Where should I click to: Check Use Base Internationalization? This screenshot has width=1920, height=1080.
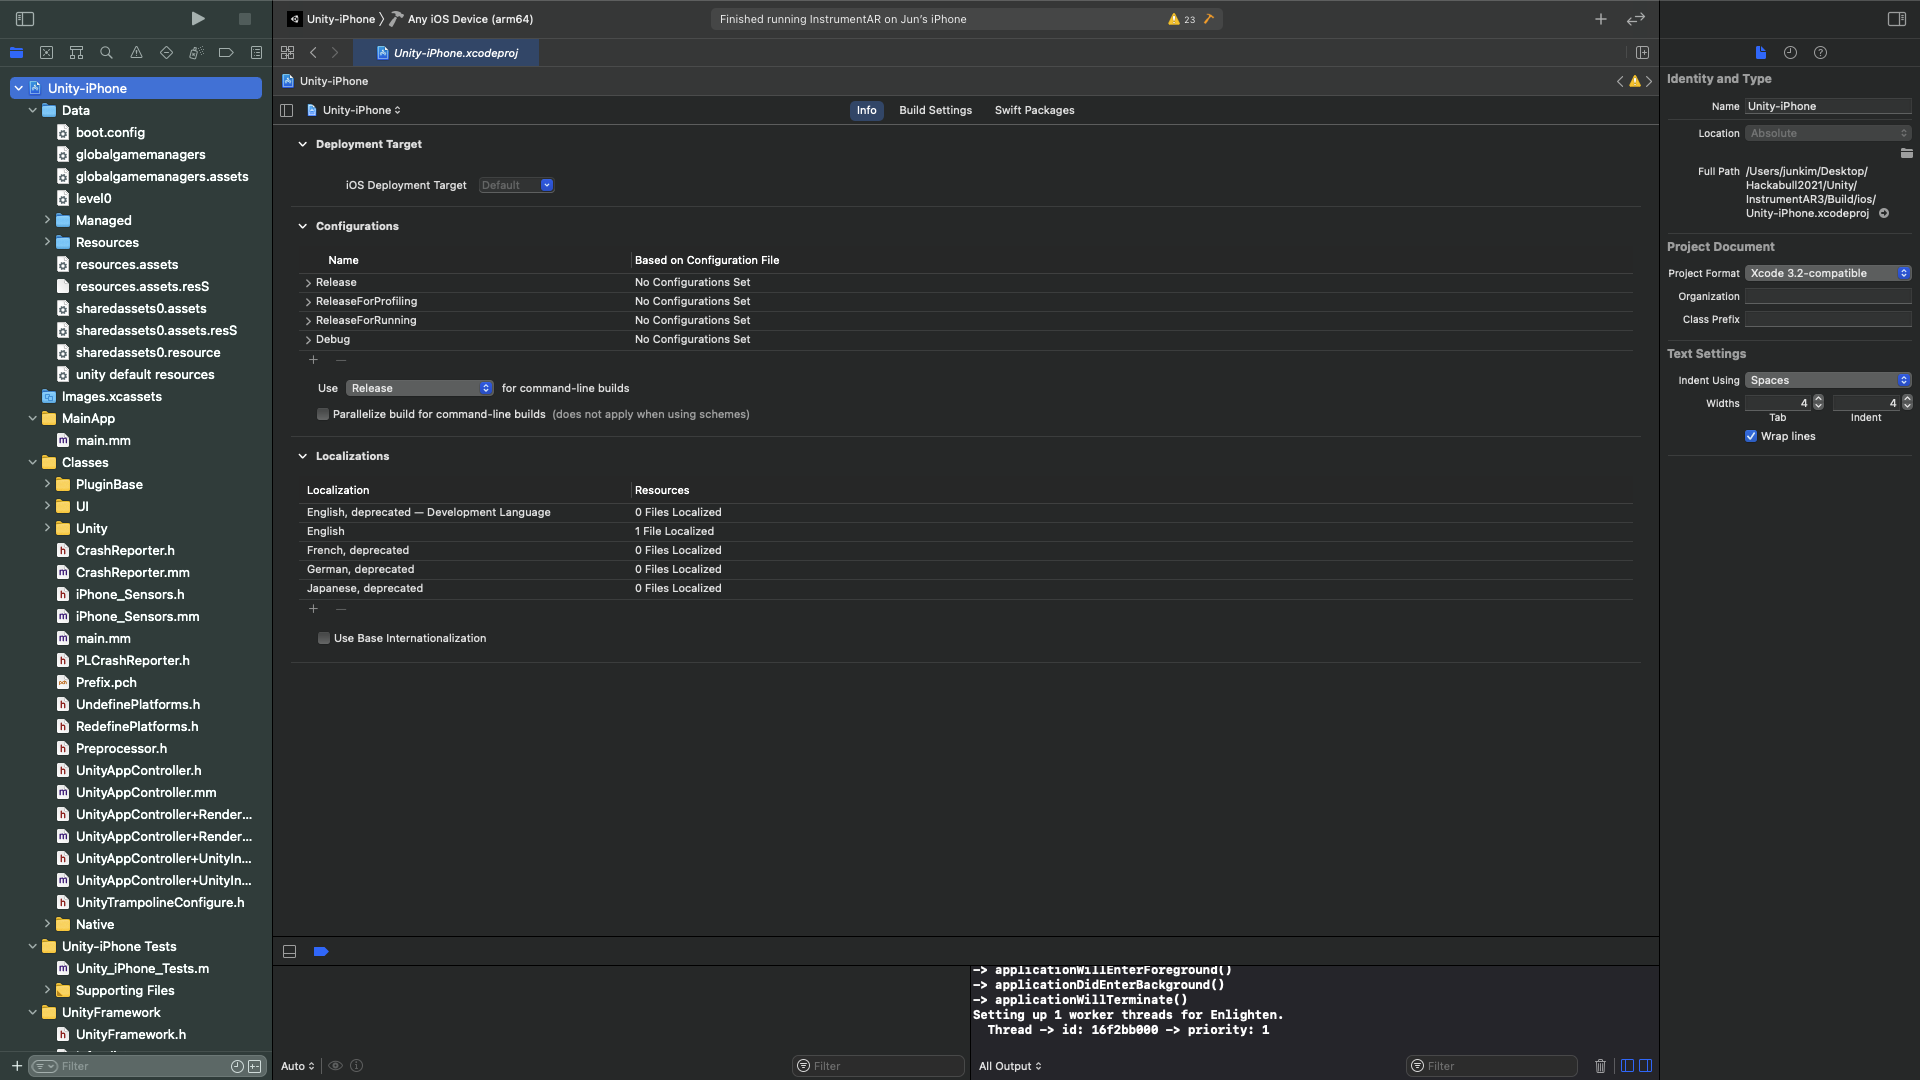click(324, 638)
